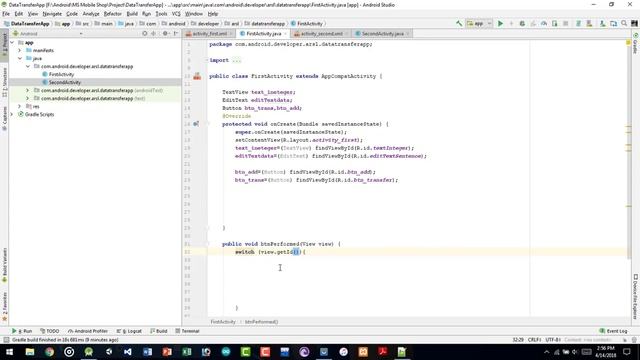
Task: Expand the Gradle Scripts node arrow
Action: [x=12, y=114]
